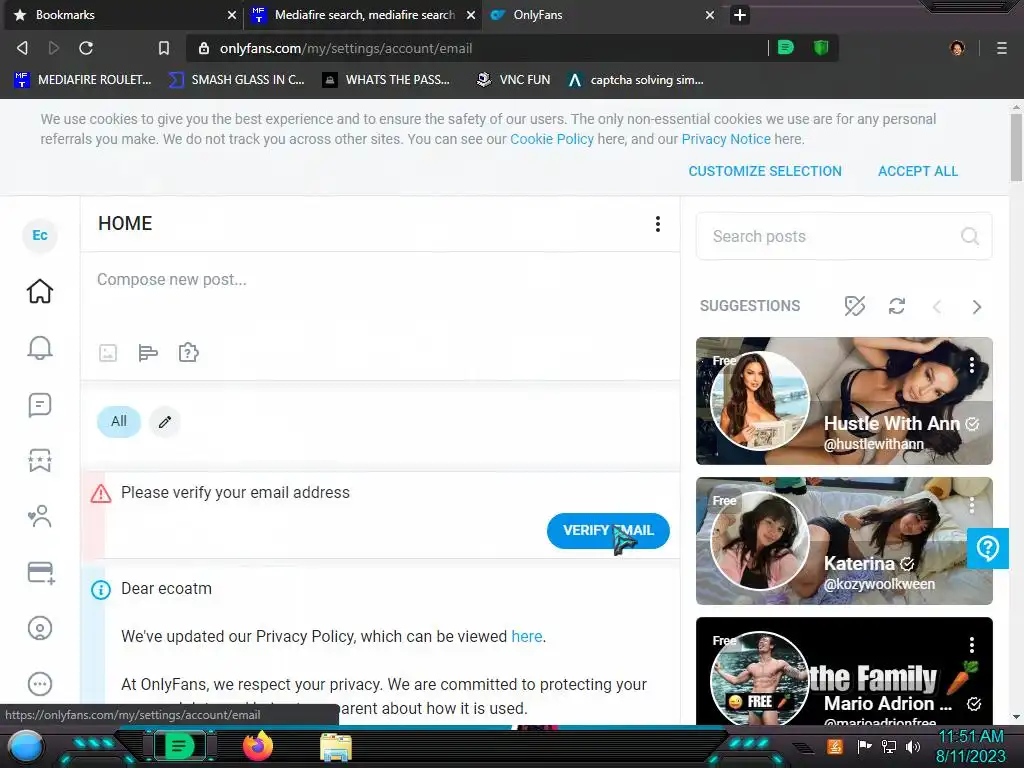Click the search magnifier icon
1024x768 pixels.
(x=970, y=236)
